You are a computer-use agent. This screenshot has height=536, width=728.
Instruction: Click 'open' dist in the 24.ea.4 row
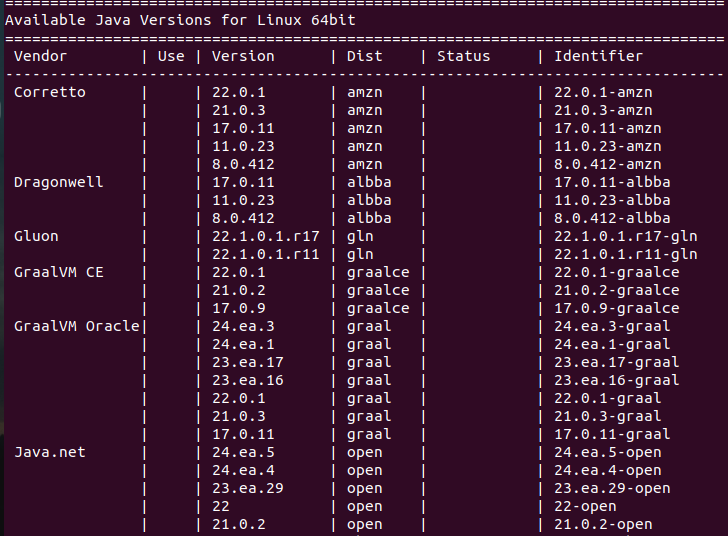pos(364,471)
